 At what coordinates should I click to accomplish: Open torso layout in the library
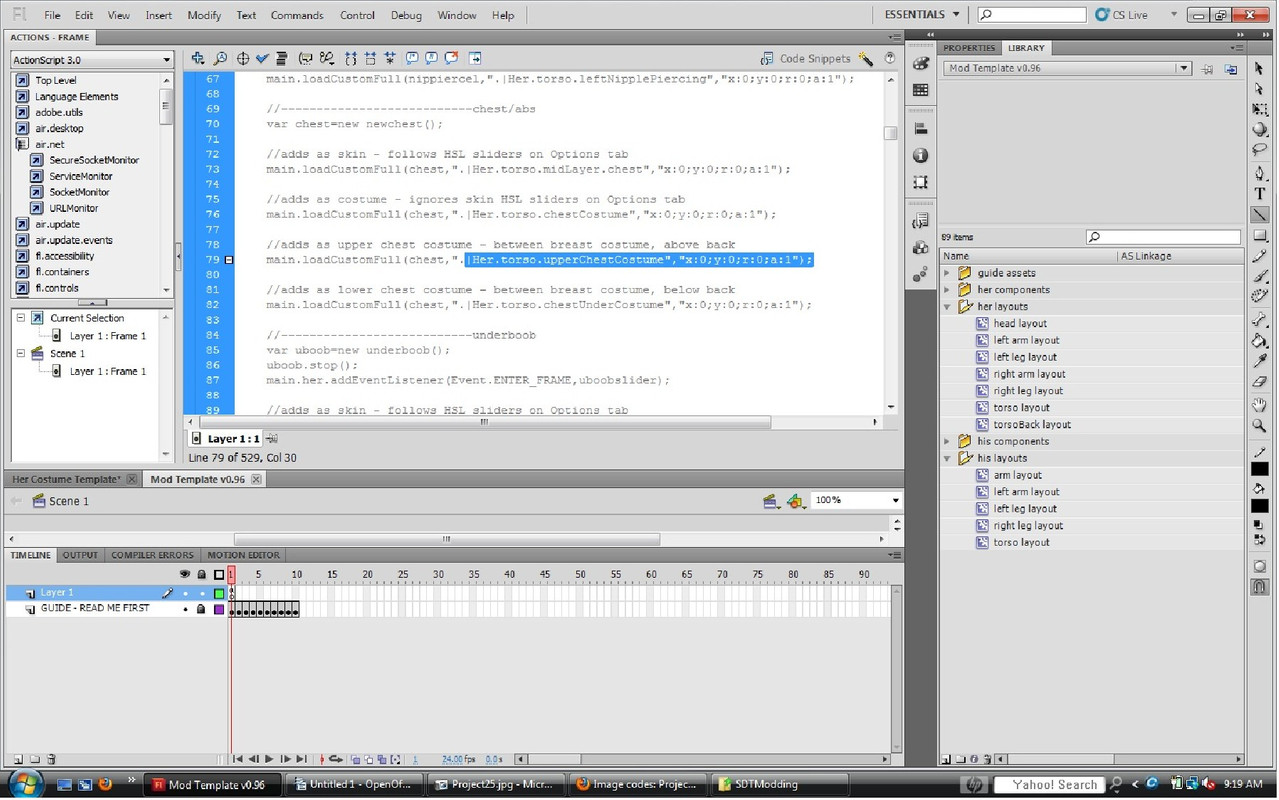1021,408
